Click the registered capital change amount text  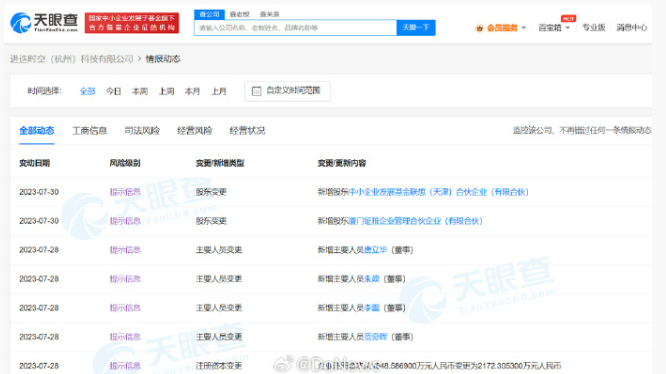pyautogui.click(x=440, y=366)
